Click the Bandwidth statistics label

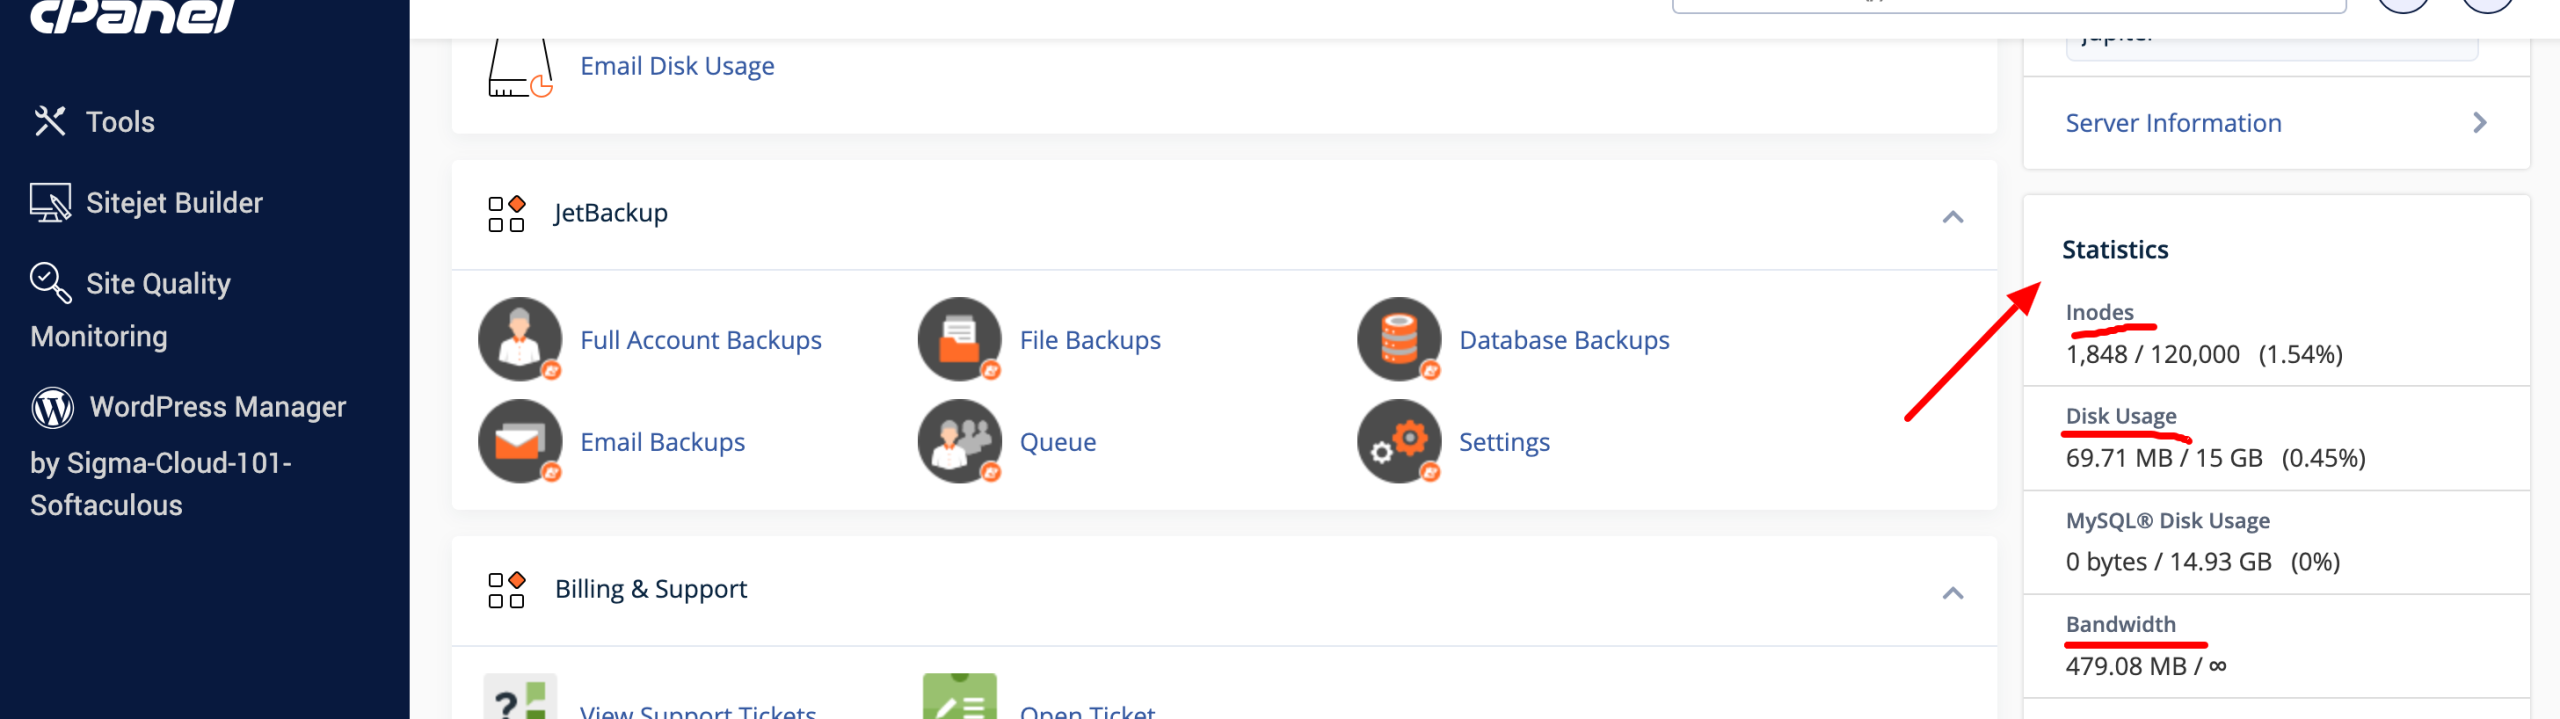pyautogui.click(x=2120, y=624)
